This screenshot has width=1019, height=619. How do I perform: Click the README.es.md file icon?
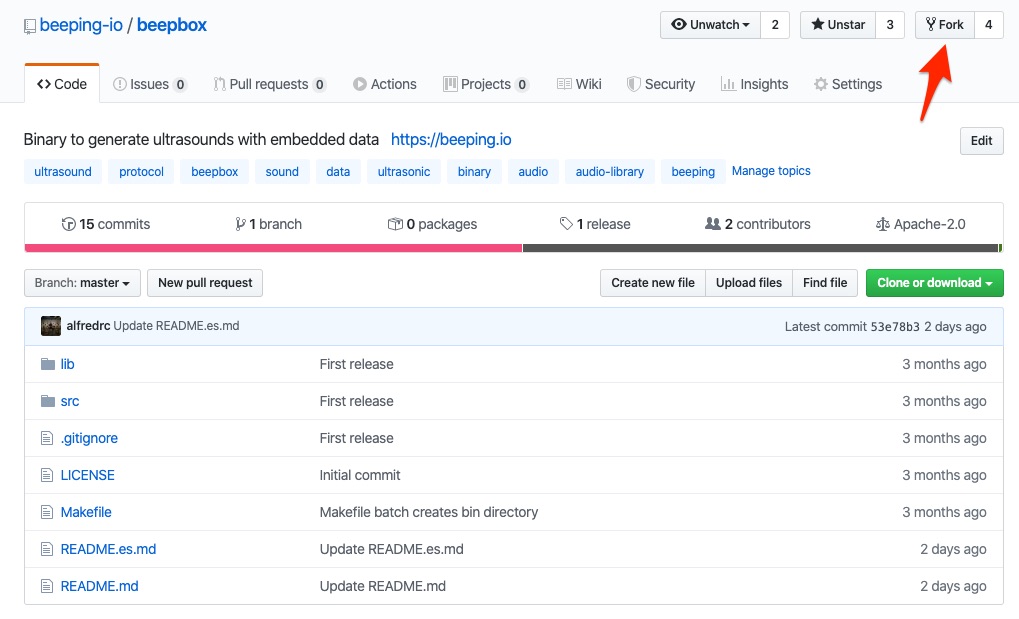tap(47, 549)
